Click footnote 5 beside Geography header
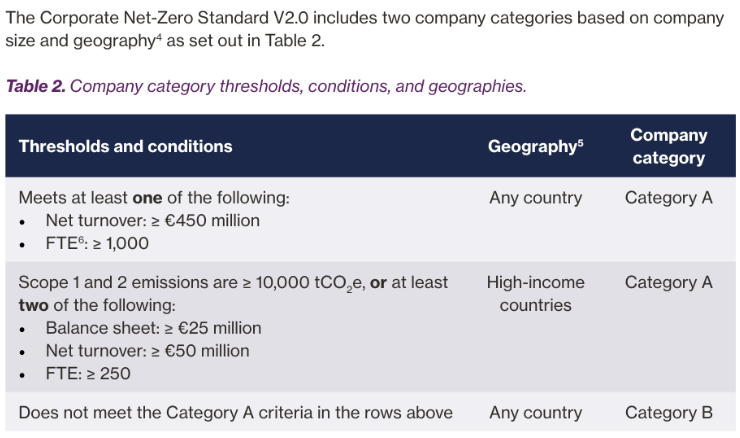740x438 pixels. 580,141
